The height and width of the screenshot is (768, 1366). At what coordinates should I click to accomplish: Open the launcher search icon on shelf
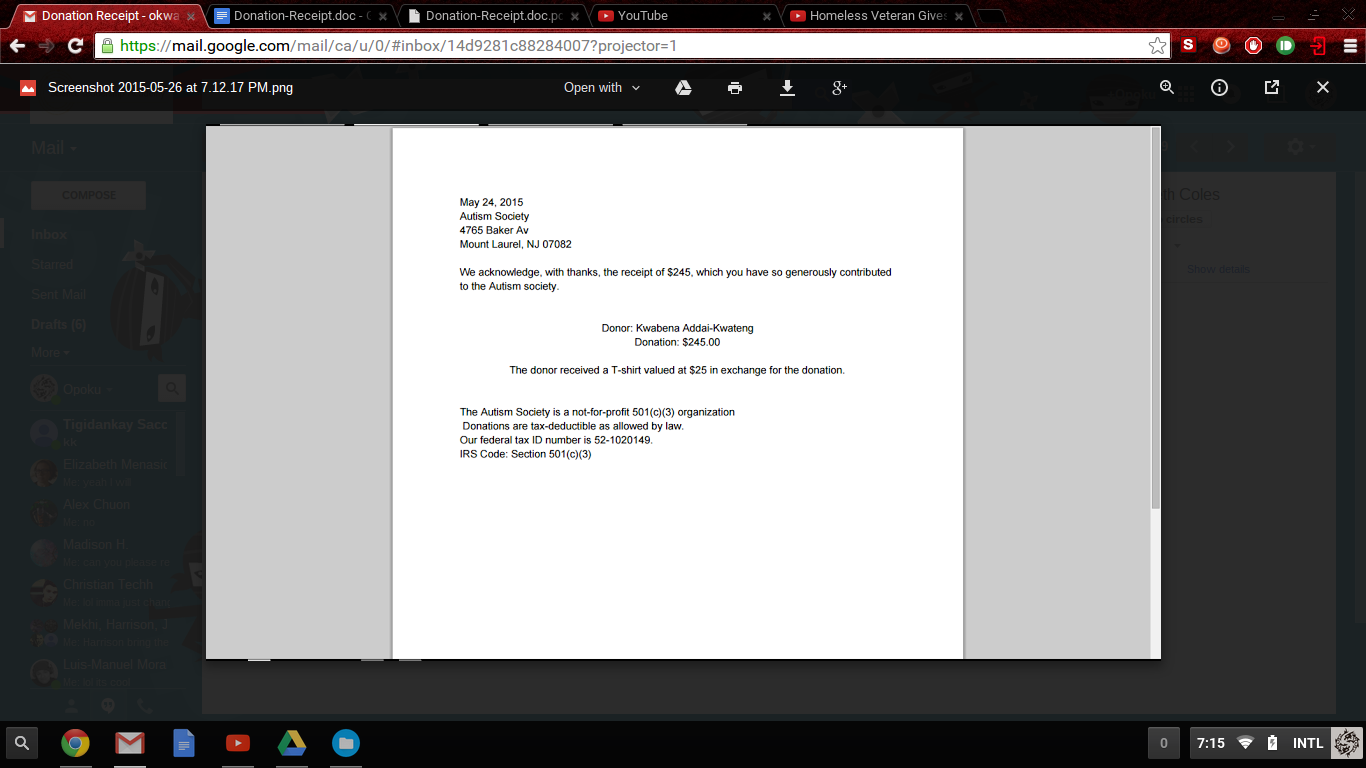click(x=22, y=743)
